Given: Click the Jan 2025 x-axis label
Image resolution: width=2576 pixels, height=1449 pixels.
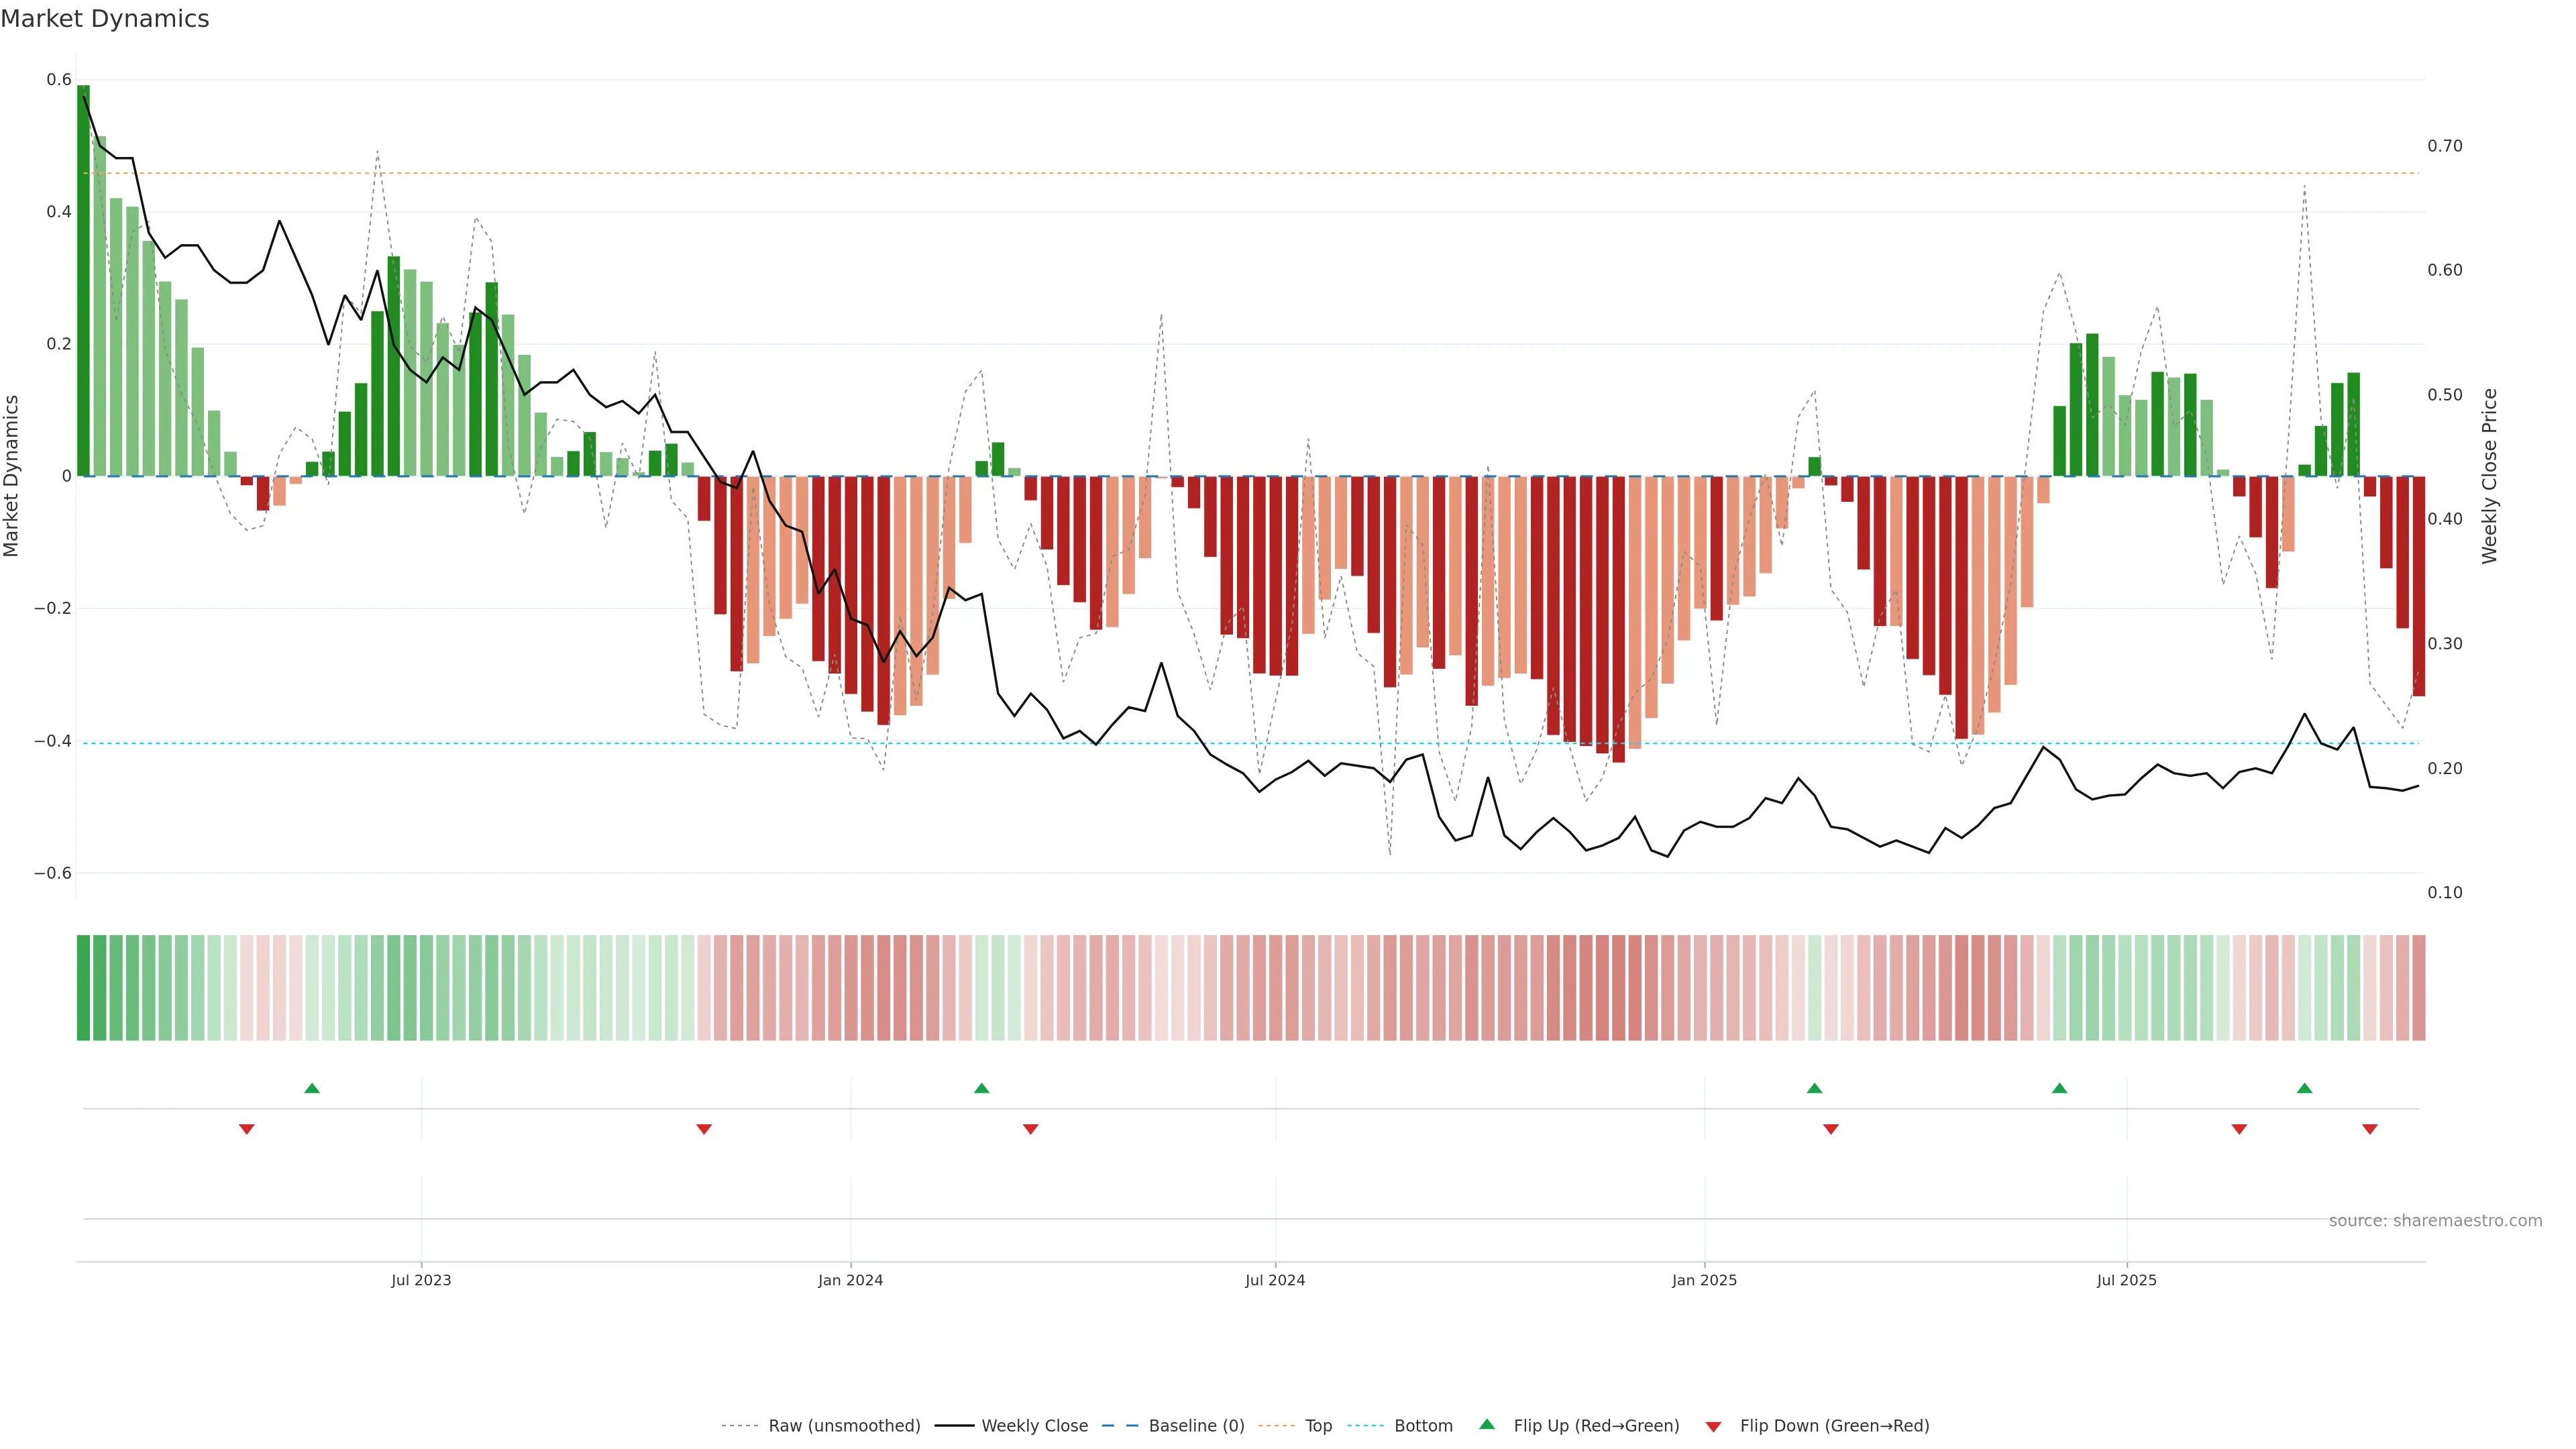Looking at the screenshot, I should coord(1704,1280).
